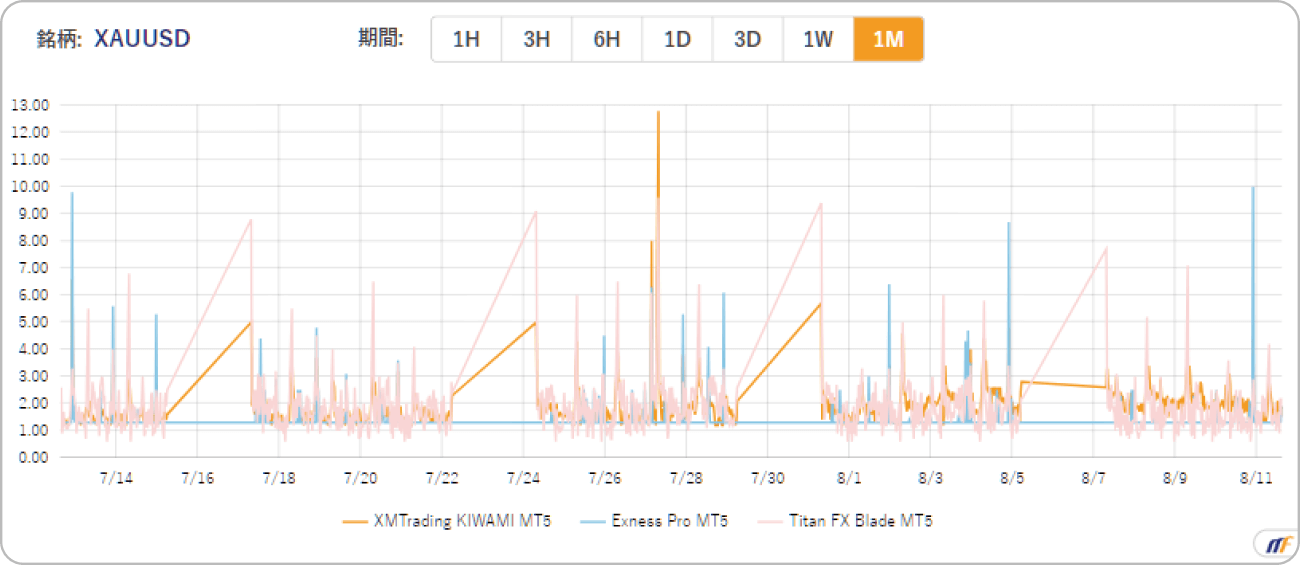Click the 8/9 date label
Image resolution: width=1300 pixels, height=565 pixels.
click(1175, 478)
